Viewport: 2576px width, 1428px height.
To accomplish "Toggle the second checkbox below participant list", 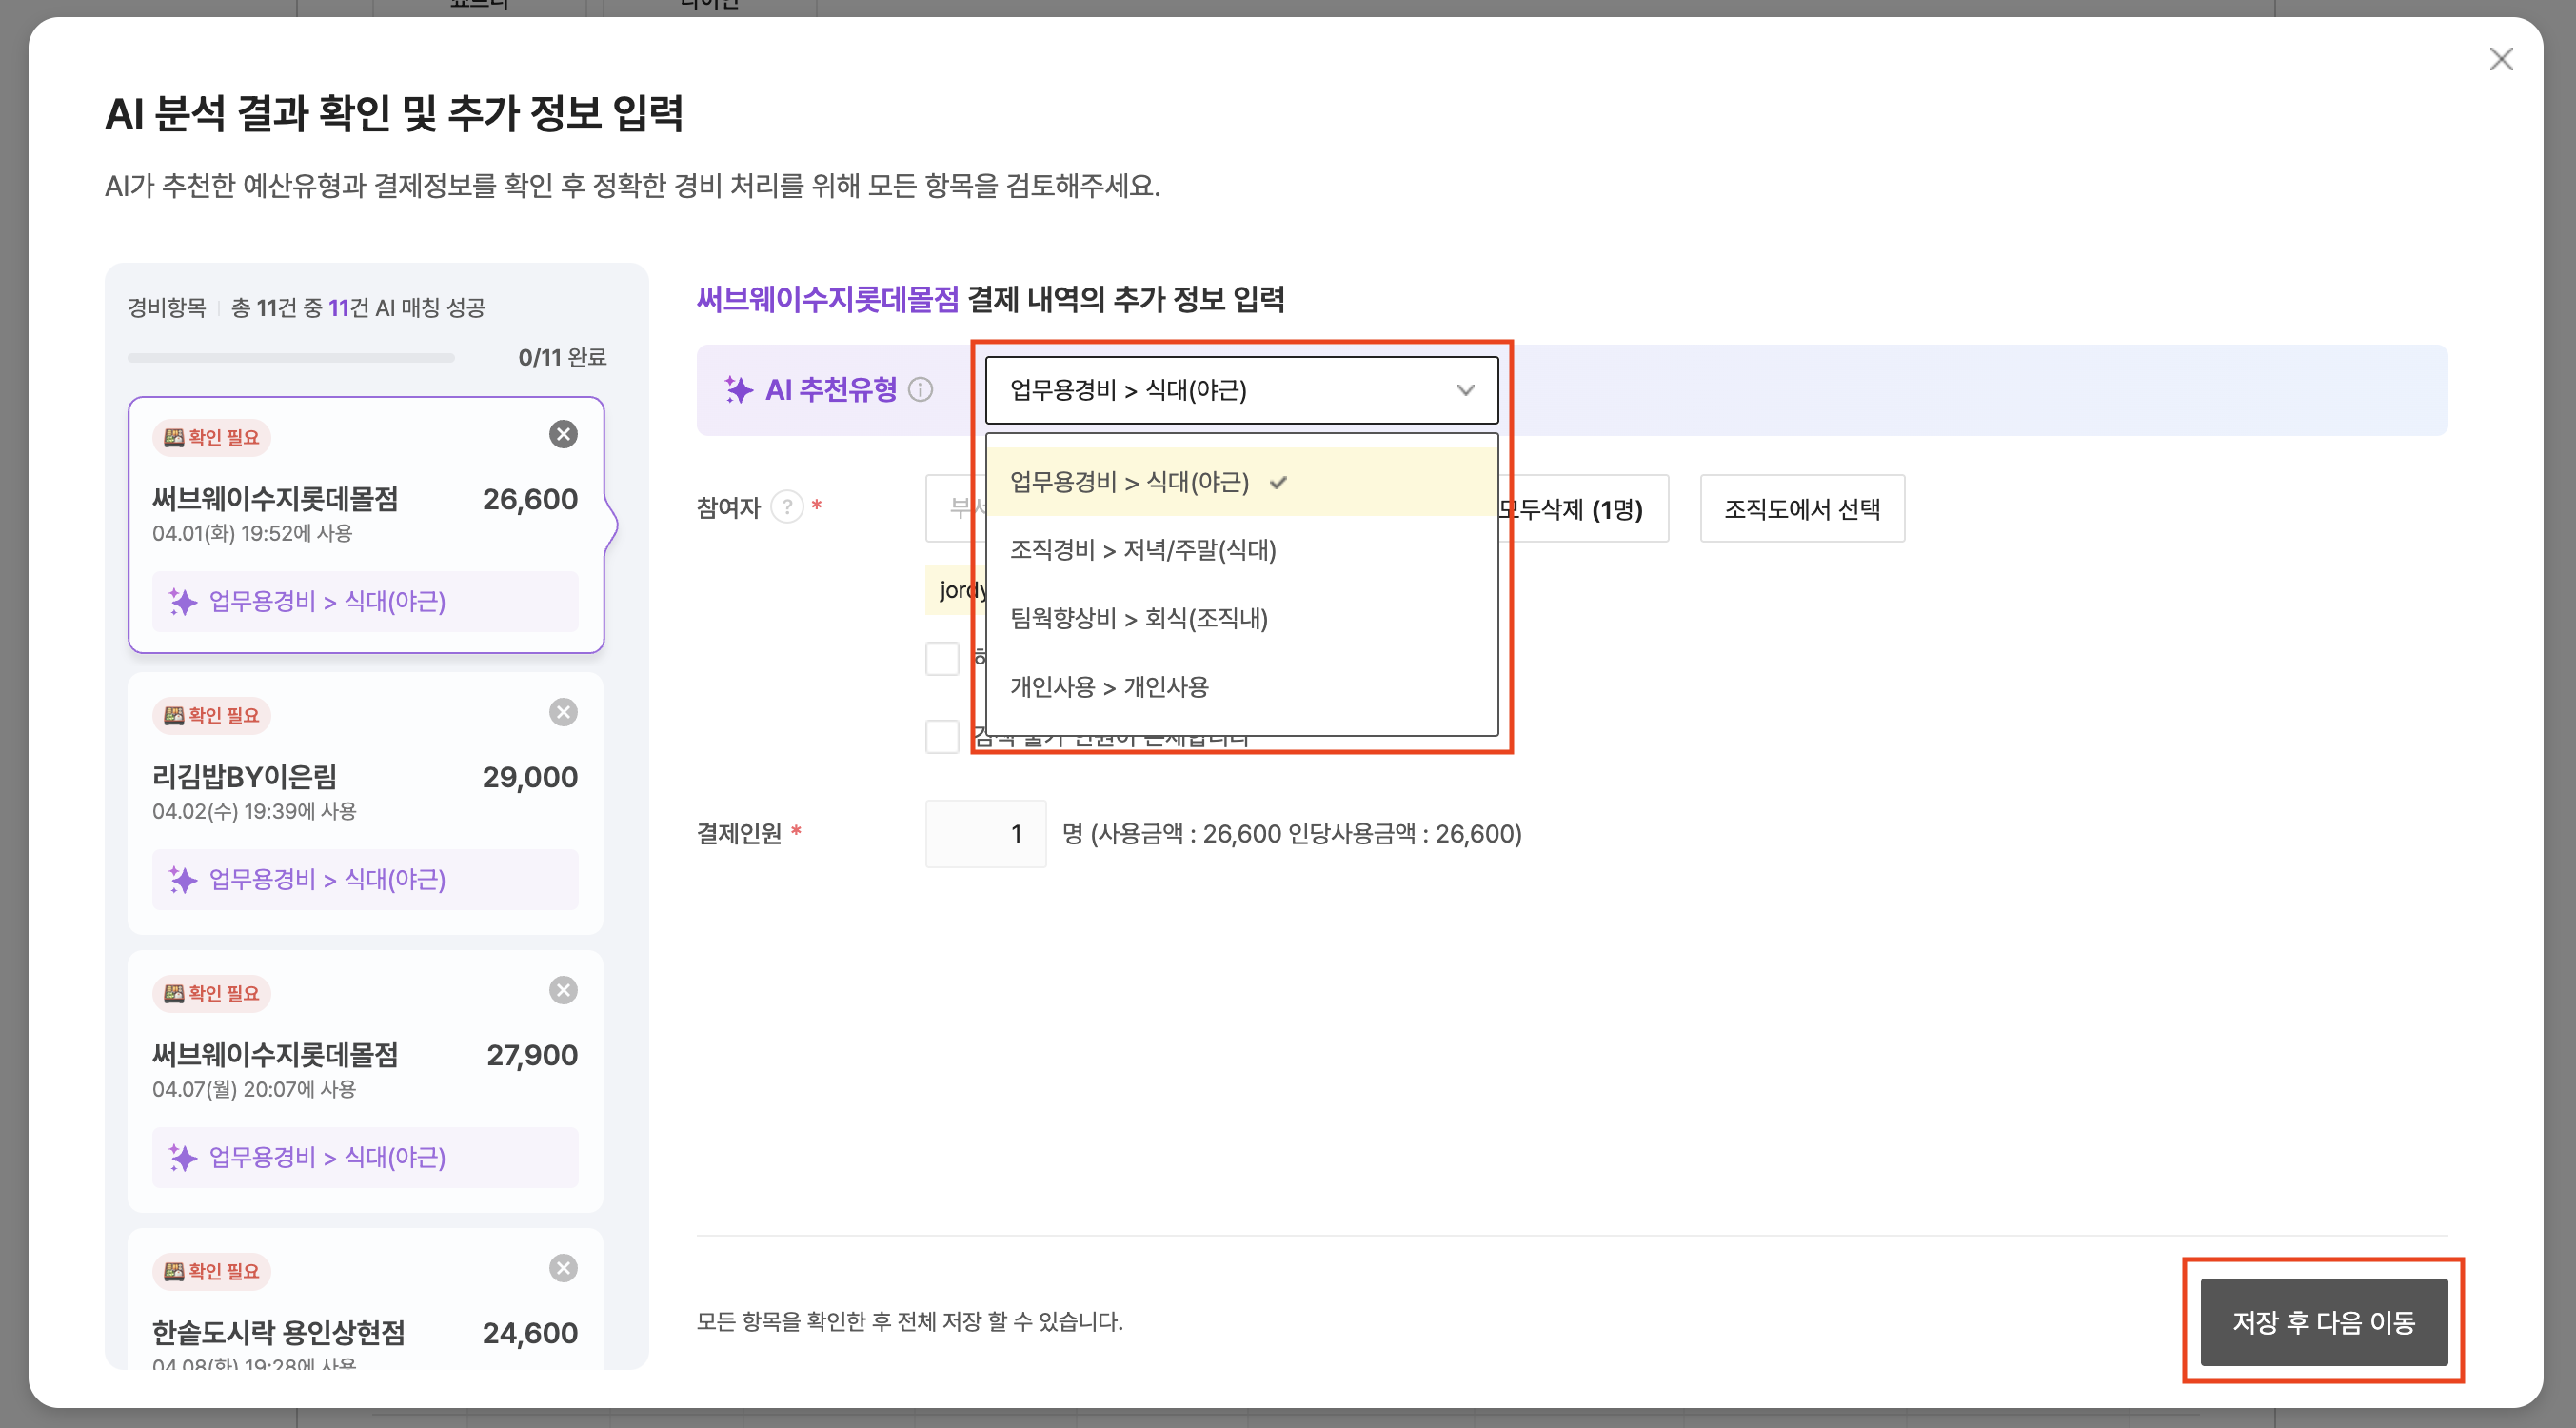I will (942, 737).
